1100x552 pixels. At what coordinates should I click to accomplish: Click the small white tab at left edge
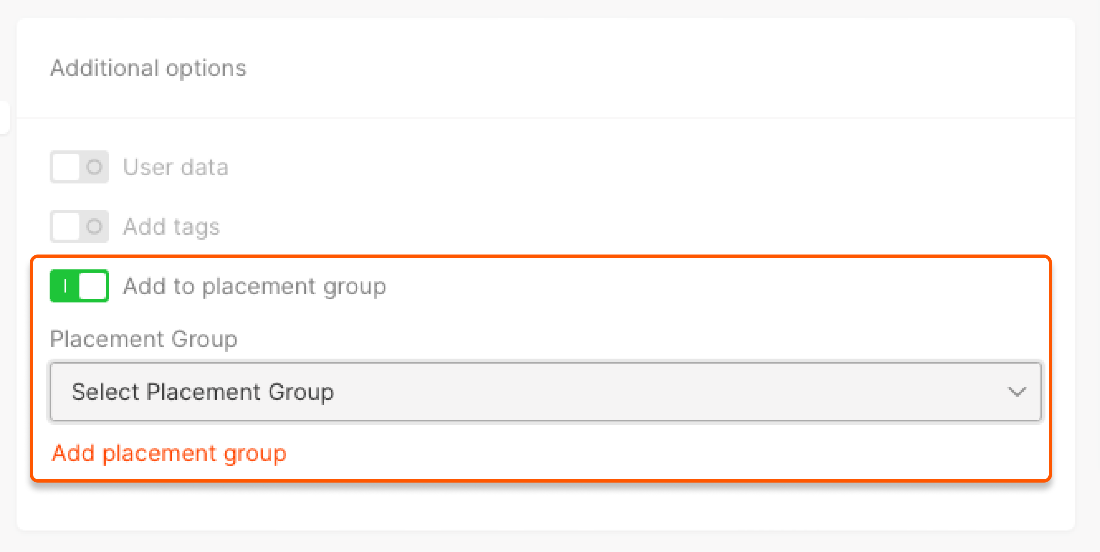[4, 117]
